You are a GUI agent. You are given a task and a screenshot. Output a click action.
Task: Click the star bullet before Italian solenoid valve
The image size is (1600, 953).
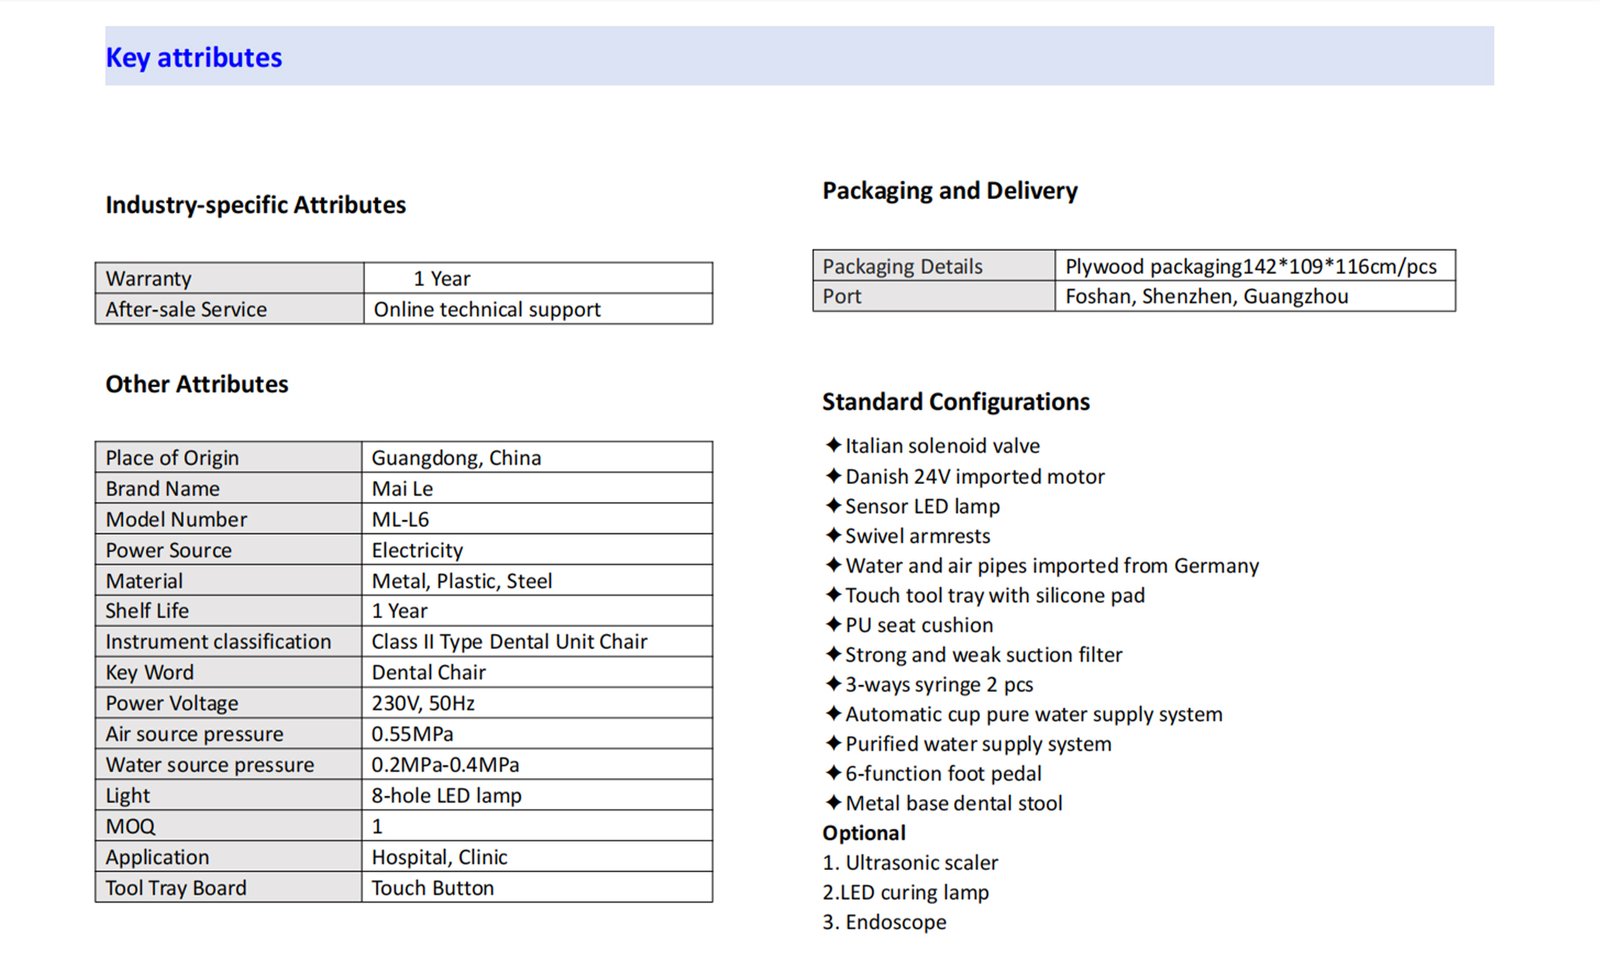[833, 445]
